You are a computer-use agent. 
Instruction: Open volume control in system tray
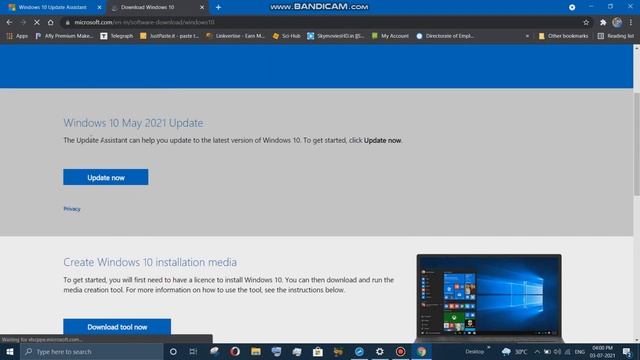coord(557,352)
